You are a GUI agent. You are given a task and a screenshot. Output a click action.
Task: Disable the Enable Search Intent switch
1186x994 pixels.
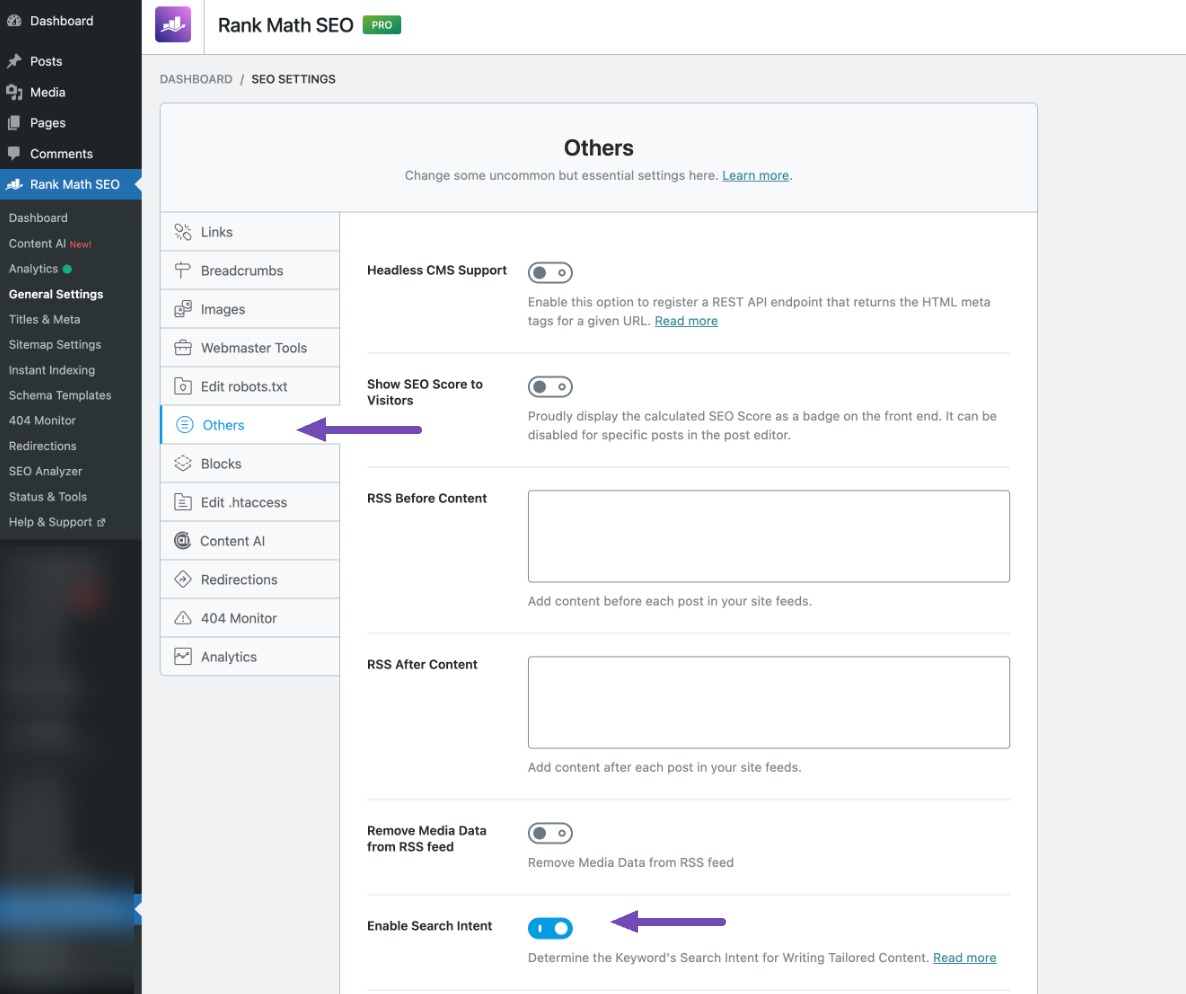point(550,929)
